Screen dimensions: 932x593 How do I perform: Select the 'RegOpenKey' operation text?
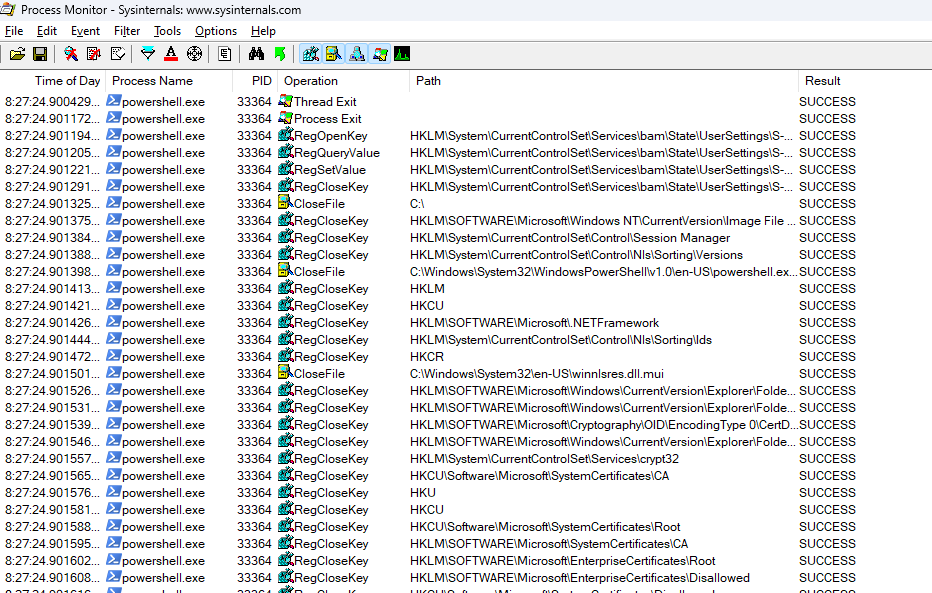pyautogui.click(x=331, y=136)
